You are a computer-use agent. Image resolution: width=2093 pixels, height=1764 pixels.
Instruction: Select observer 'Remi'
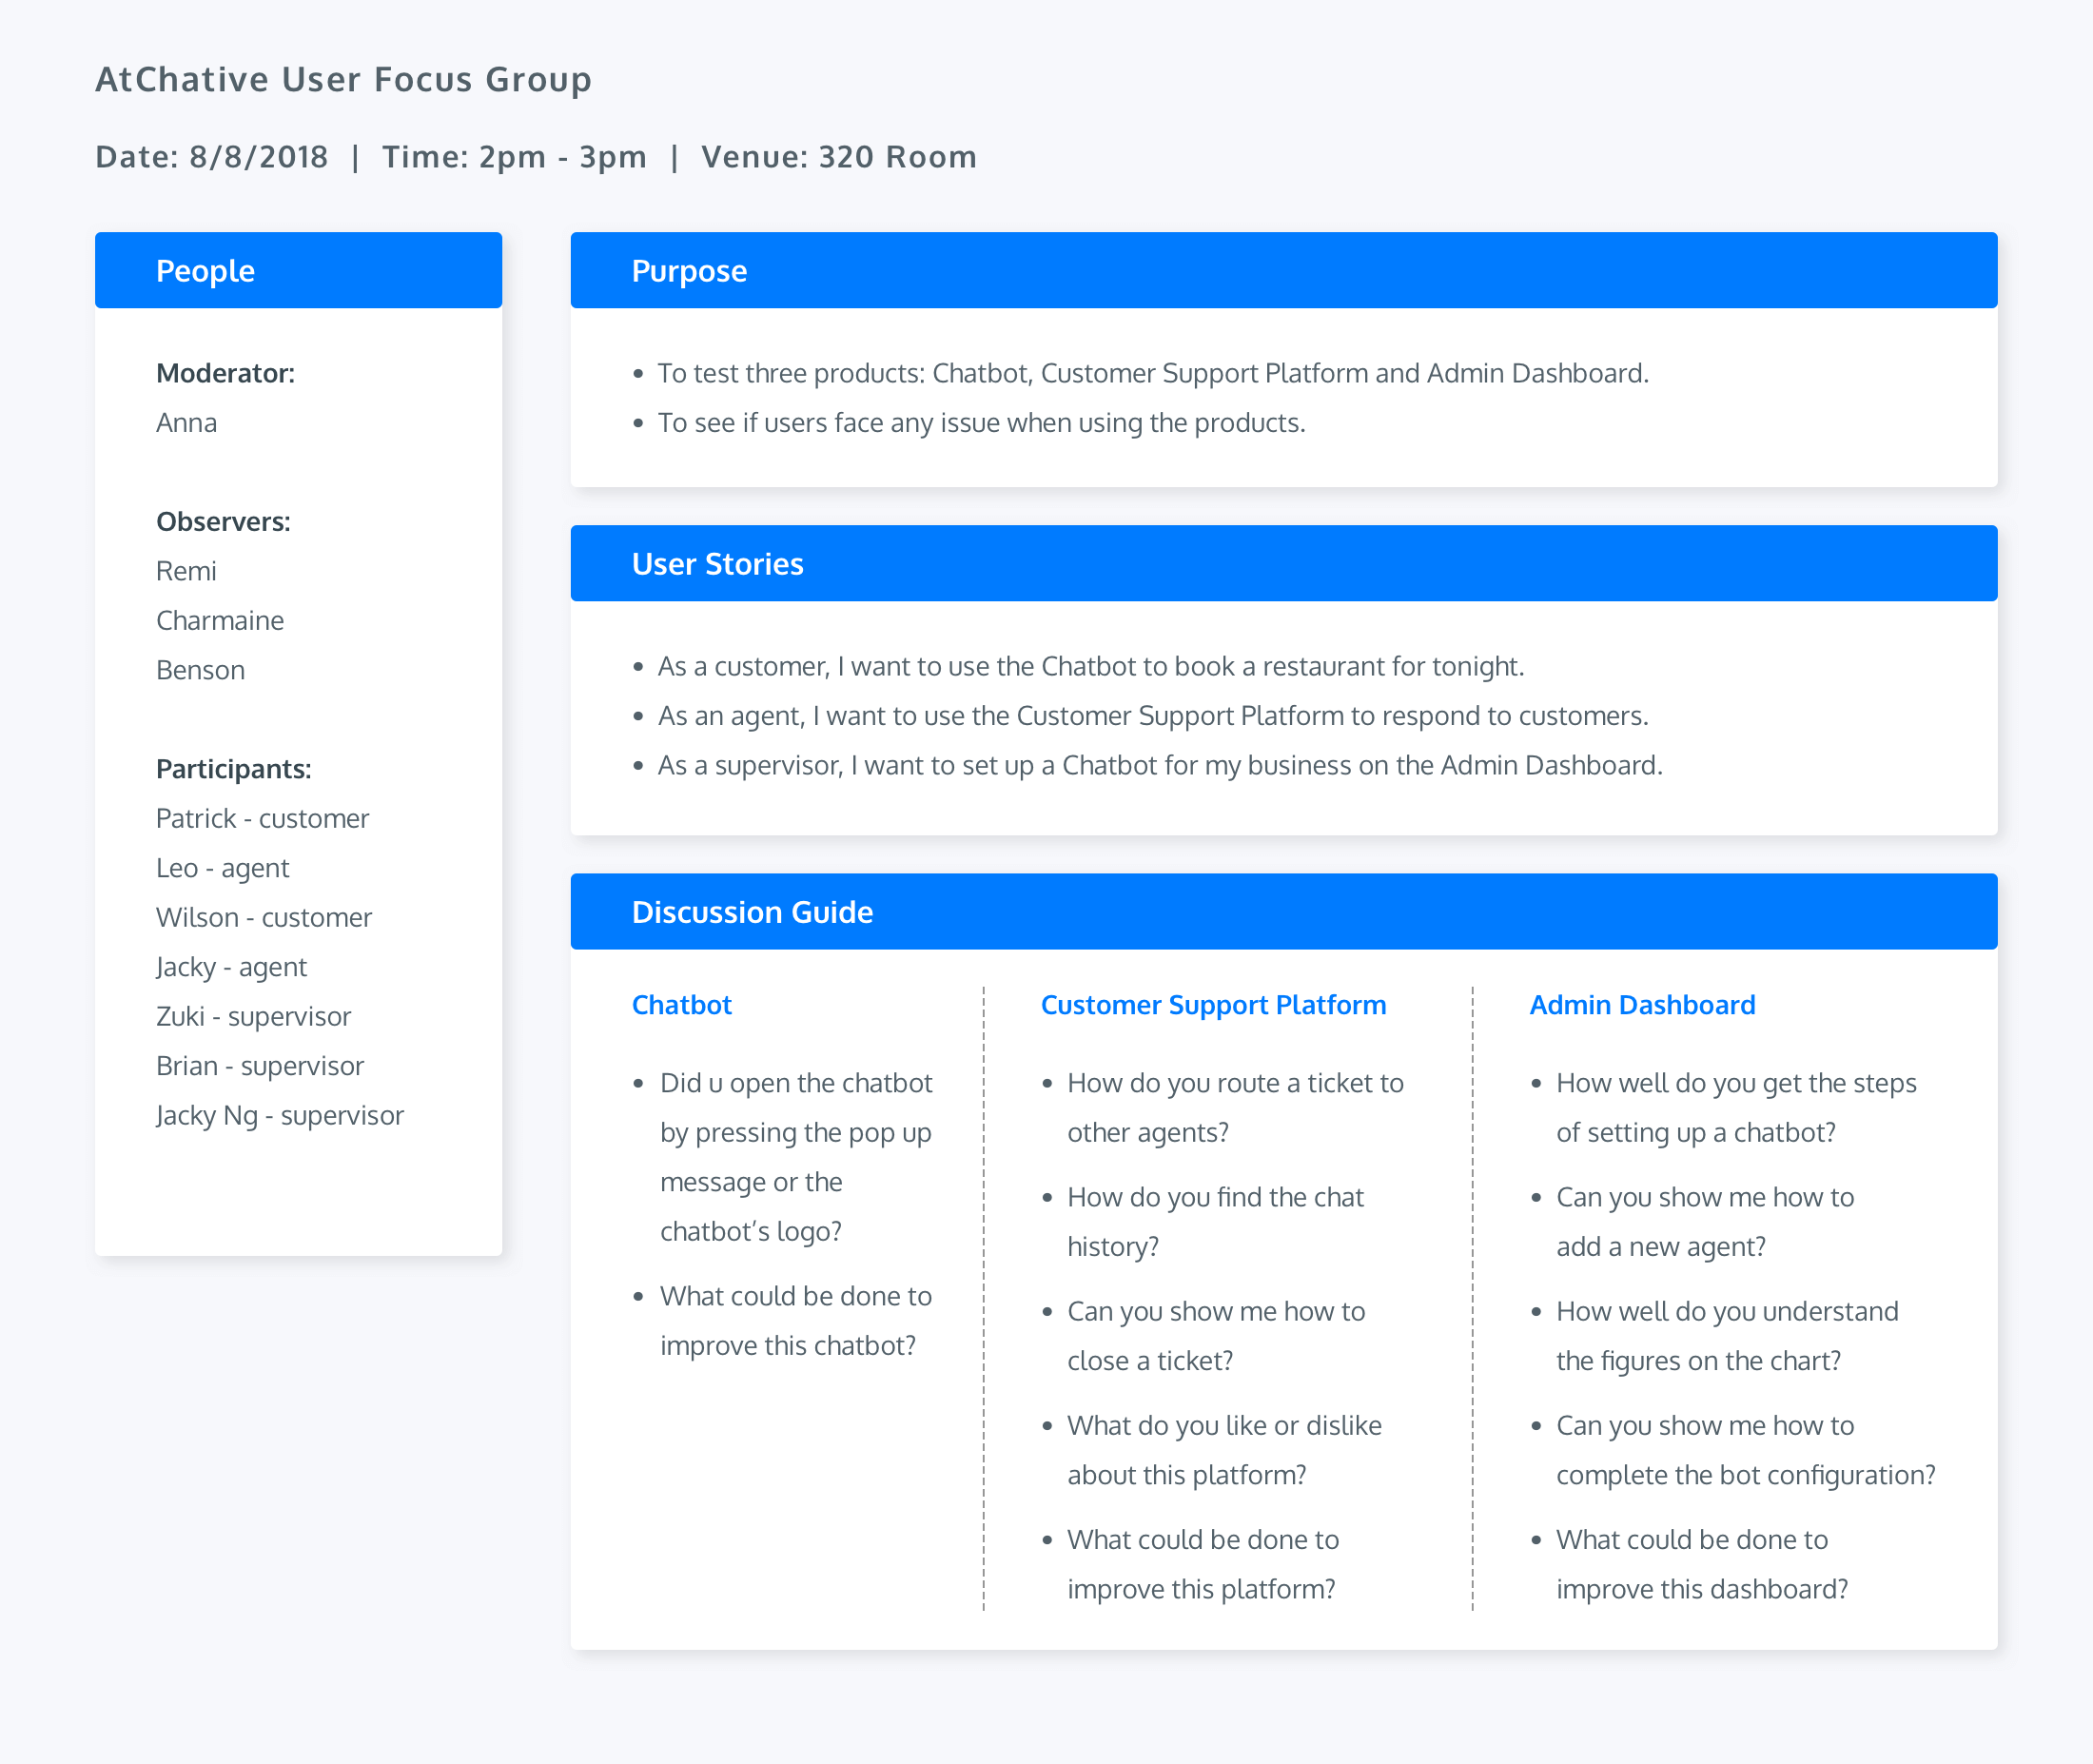tap(186, 571)
